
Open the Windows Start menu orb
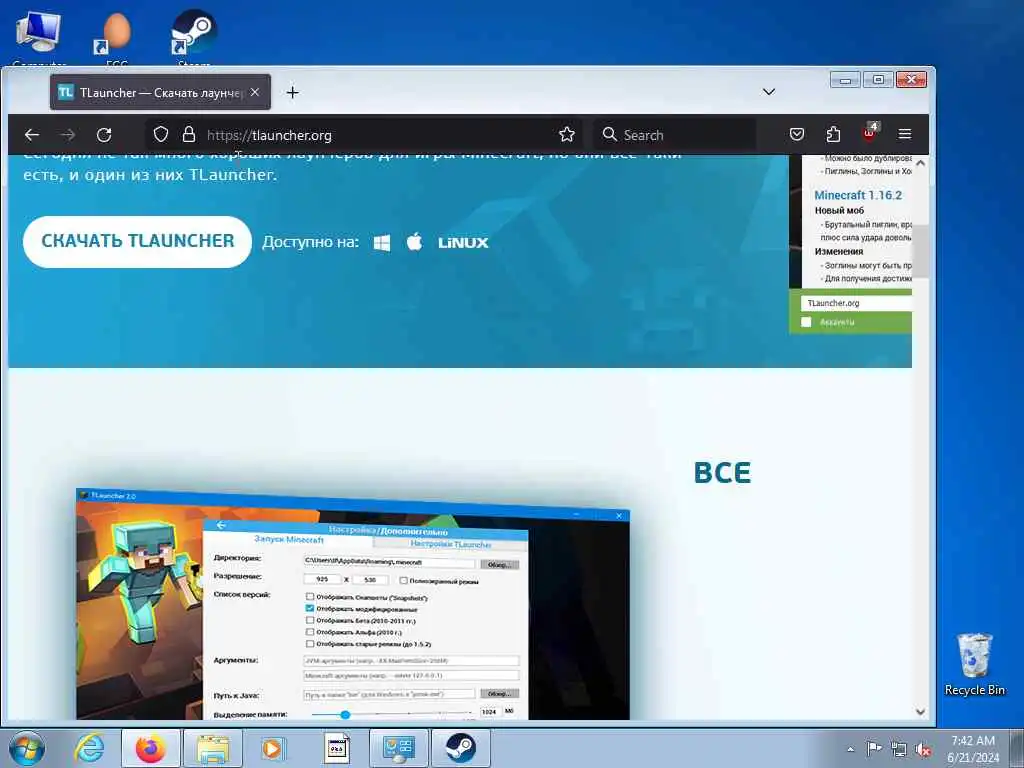(x=27, y=748)
